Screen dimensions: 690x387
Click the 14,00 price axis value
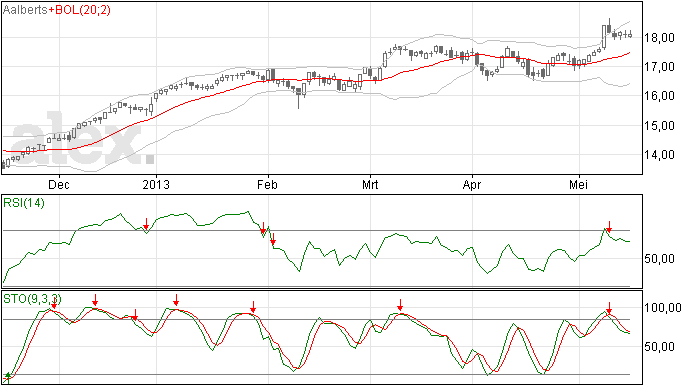click(659, 155)
